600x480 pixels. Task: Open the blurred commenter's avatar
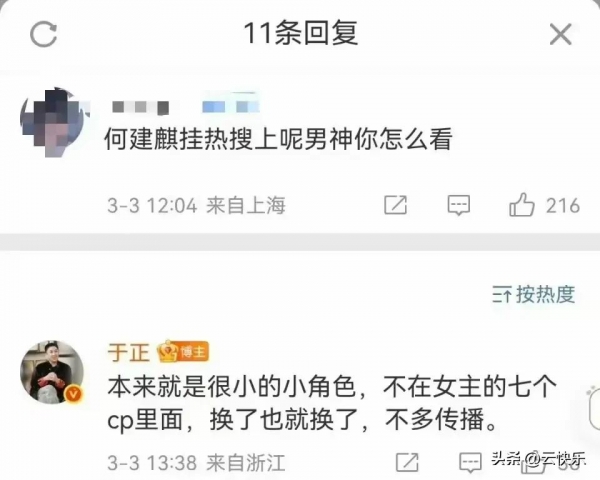(54, 121)
